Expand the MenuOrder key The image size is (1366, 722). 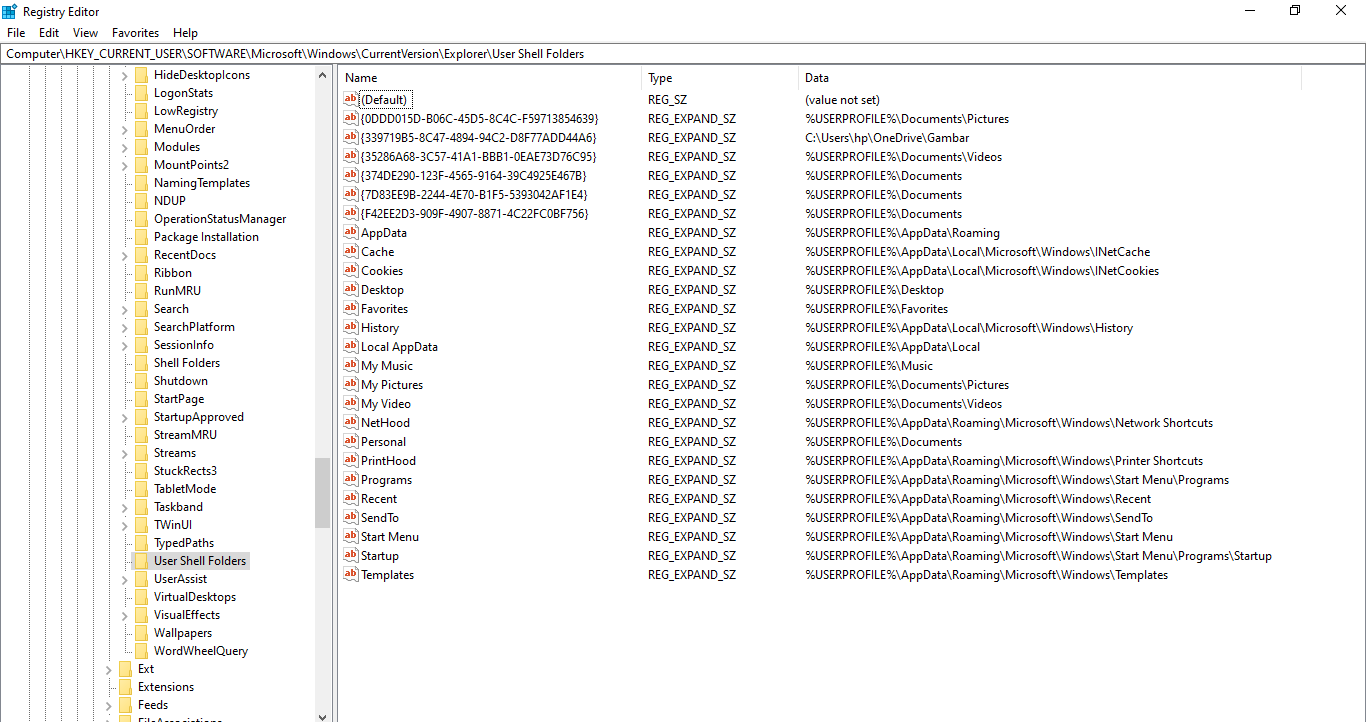[125, 129]
